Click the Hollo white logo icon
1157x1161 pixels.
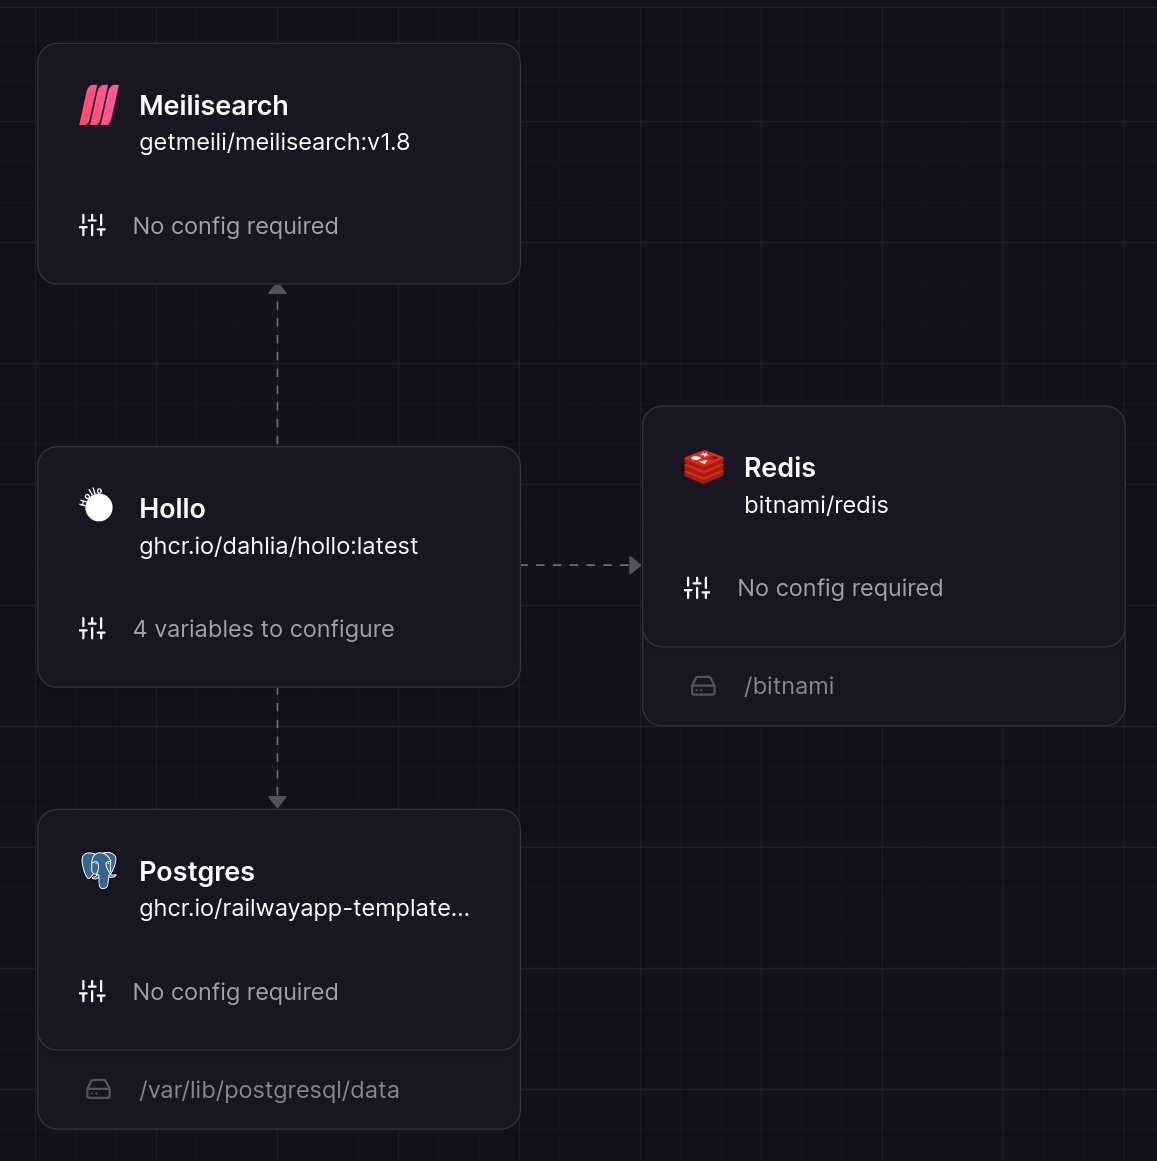point(97,506)
